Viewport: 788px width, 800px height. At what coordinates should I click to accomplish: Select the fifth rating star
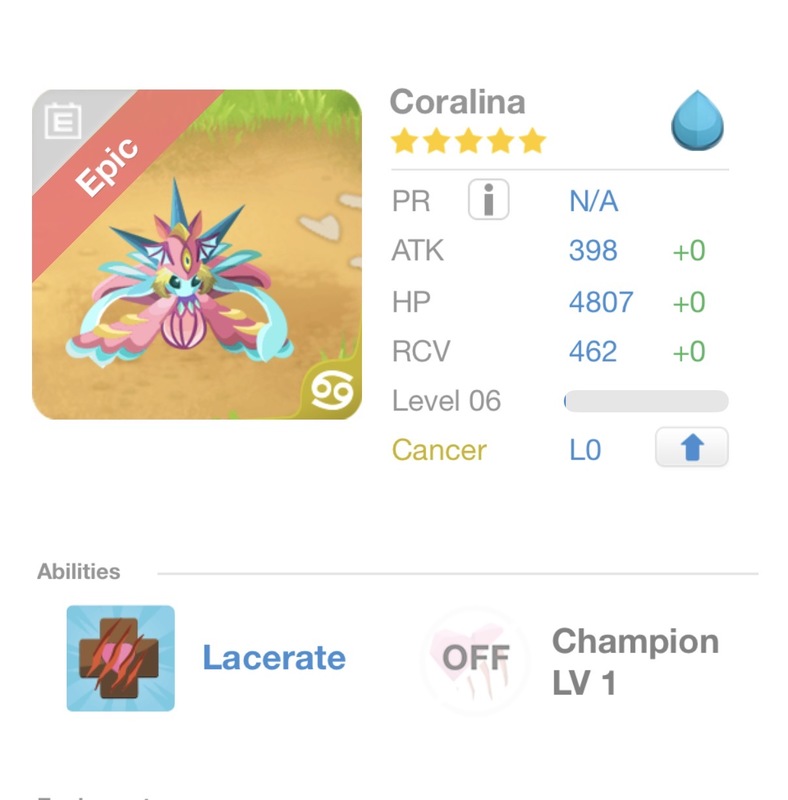point(531,141)
